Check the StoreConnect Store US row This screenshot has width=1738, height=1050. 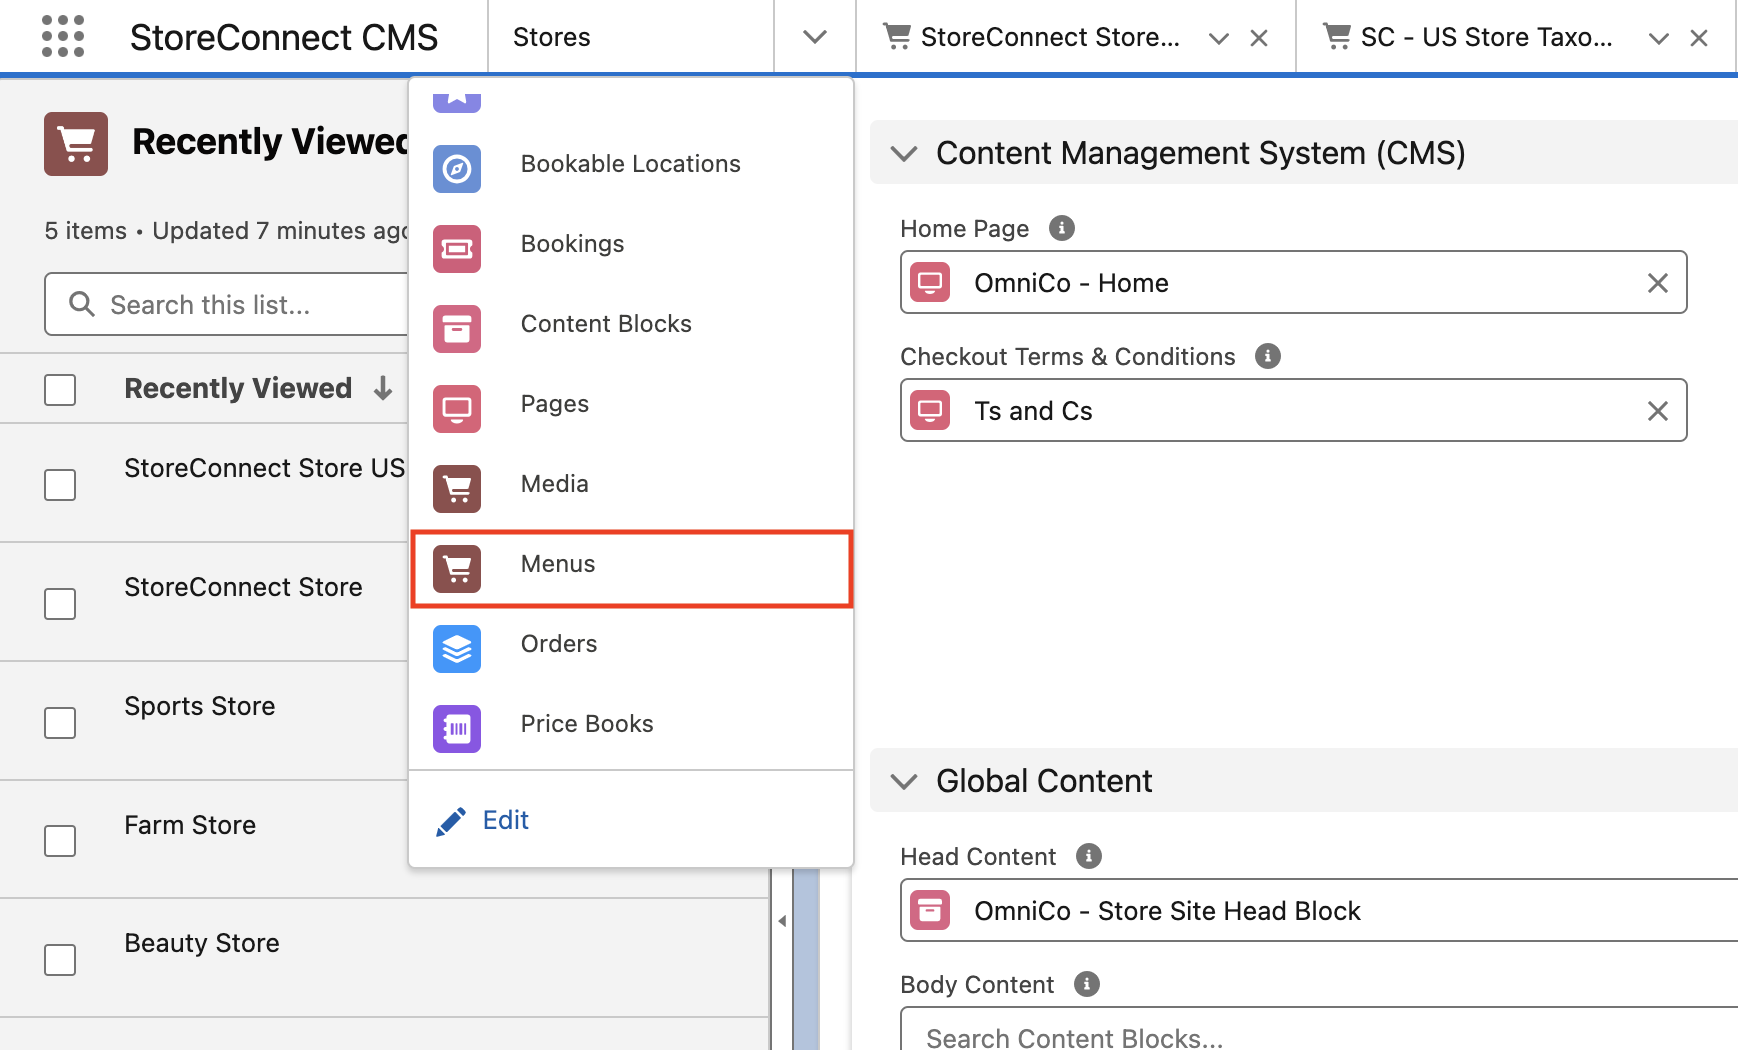coord(60,485)
